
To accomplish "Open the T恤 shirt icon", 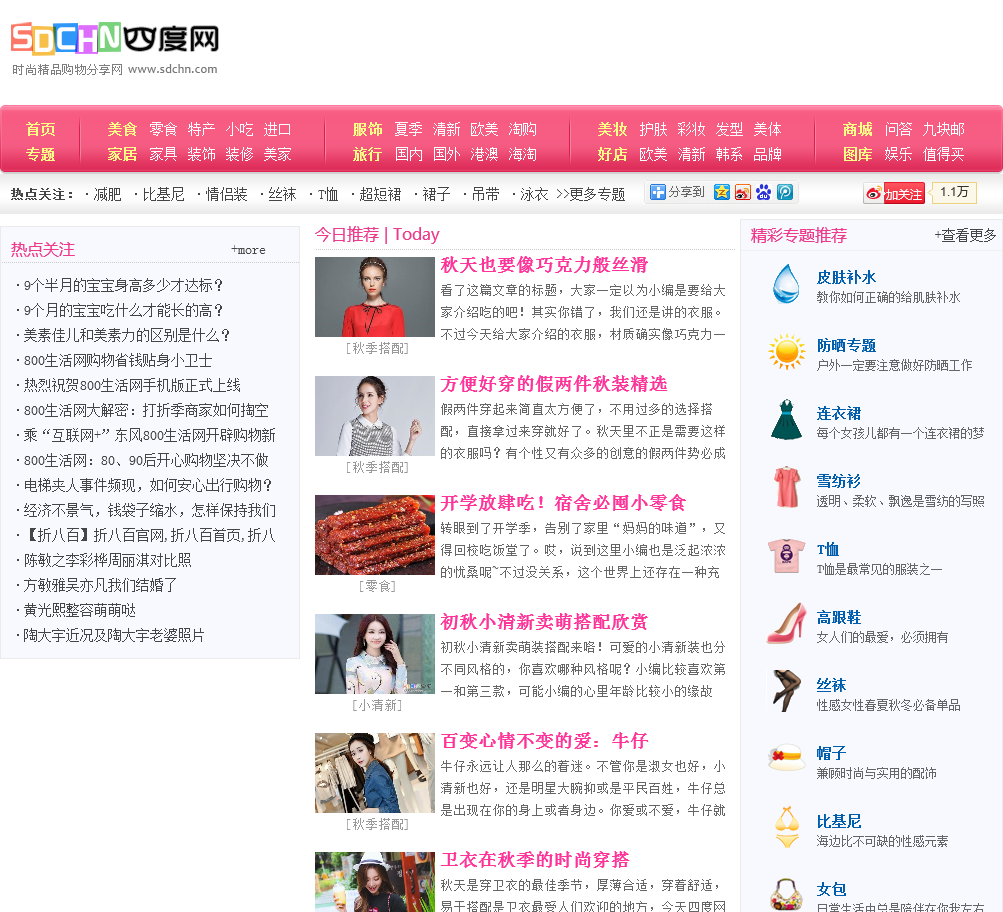I will click(786, 555).
